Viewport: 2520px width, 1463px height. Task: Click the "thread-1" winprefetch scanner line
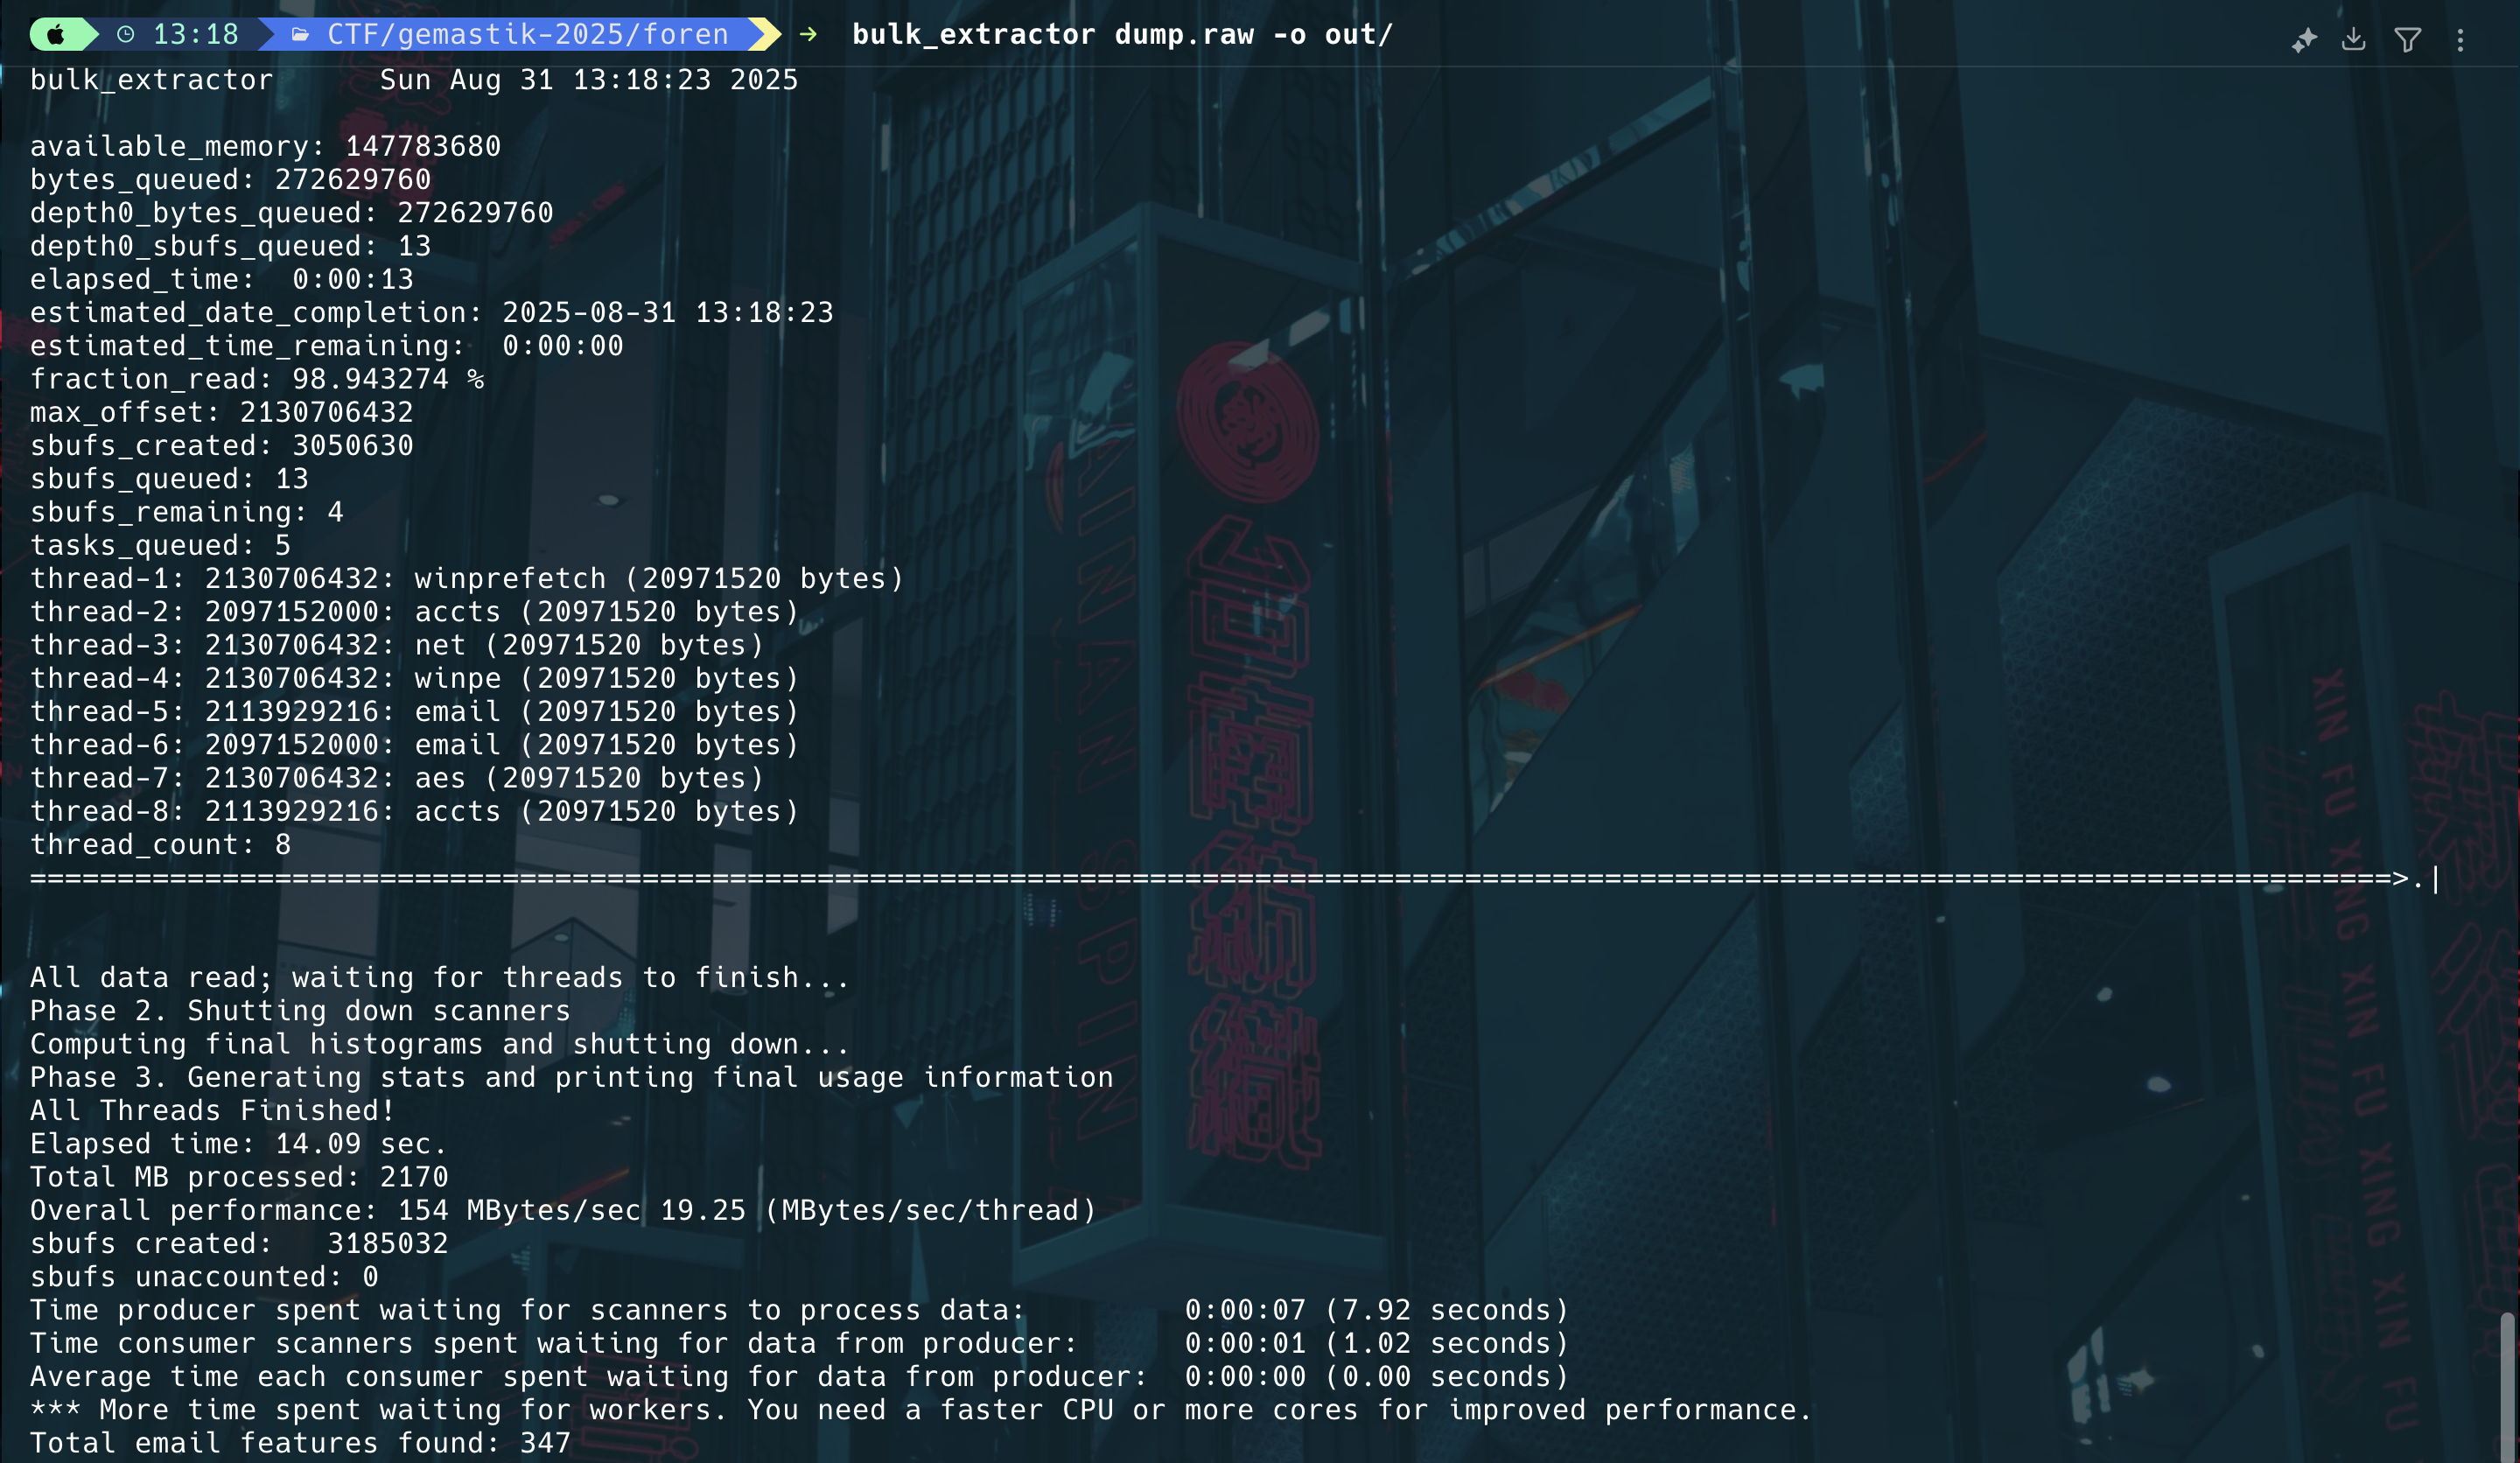(x=466, y=579)
